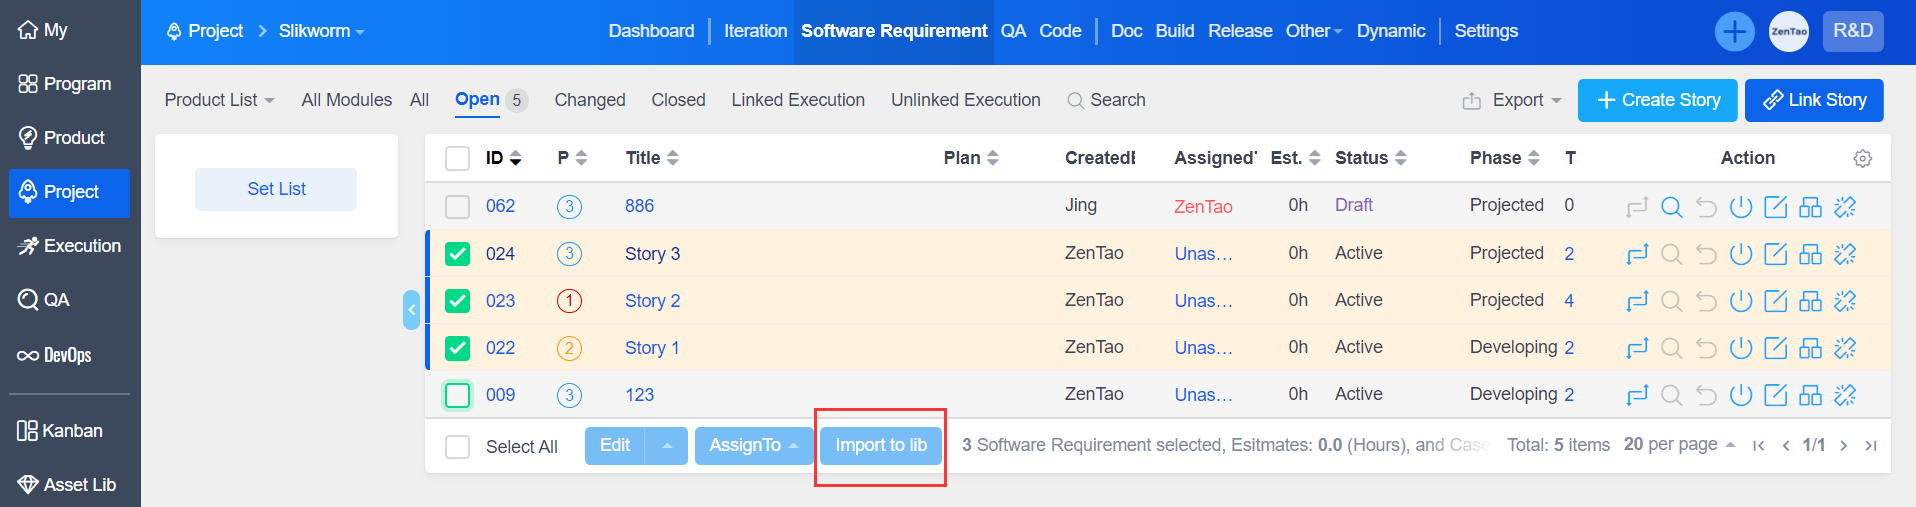The image size is (1916, 507).
Task: Click the change story icon in Story 2 row
Action: pos(1637,301)
